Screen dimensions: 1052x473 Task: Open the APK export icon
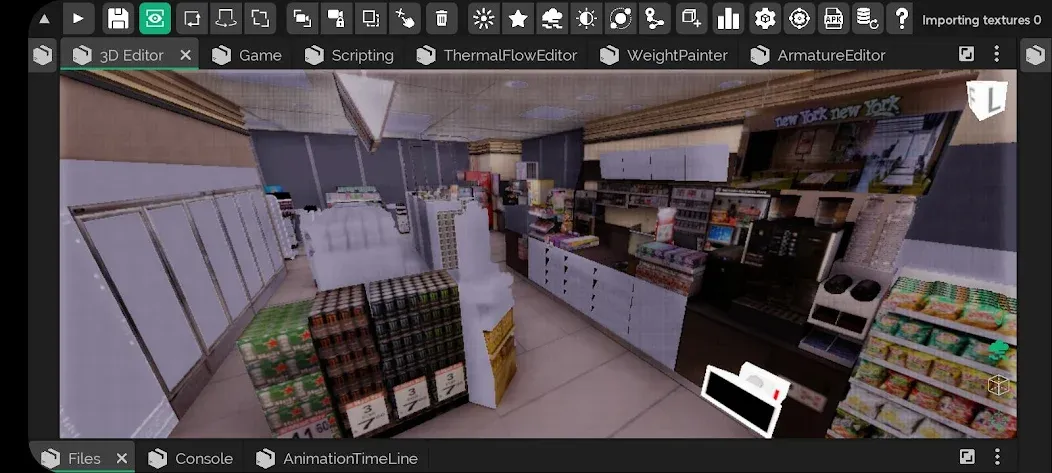(832, 18)
